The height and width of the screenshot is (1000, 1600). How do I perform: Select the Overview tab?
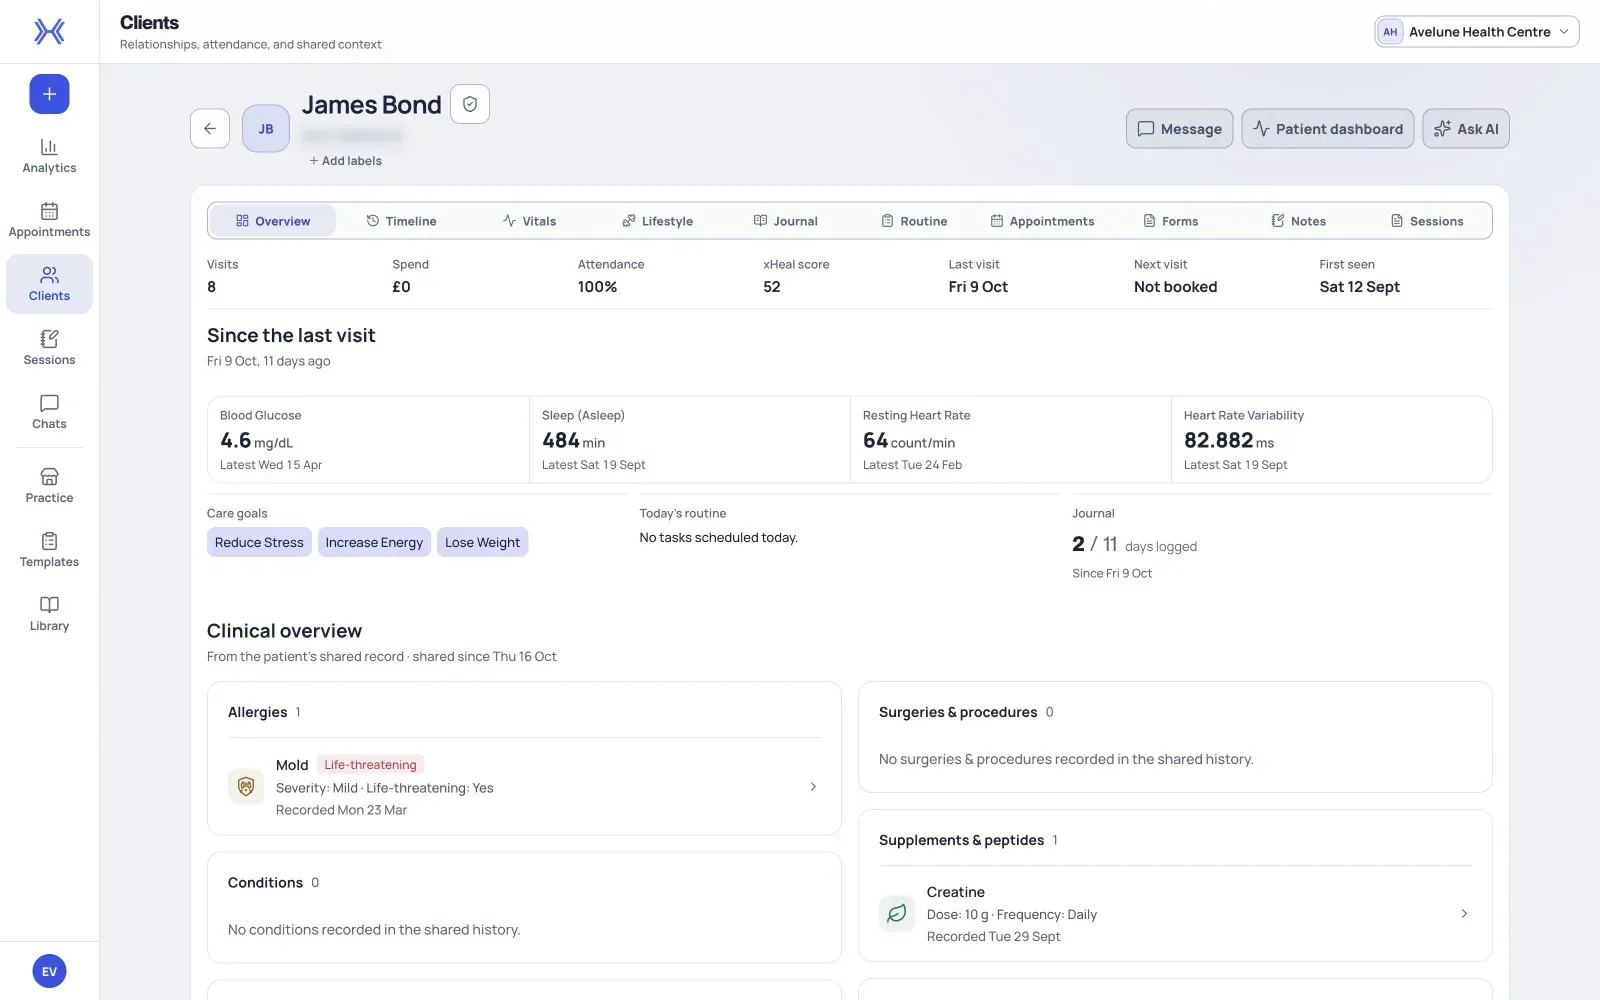273,221
